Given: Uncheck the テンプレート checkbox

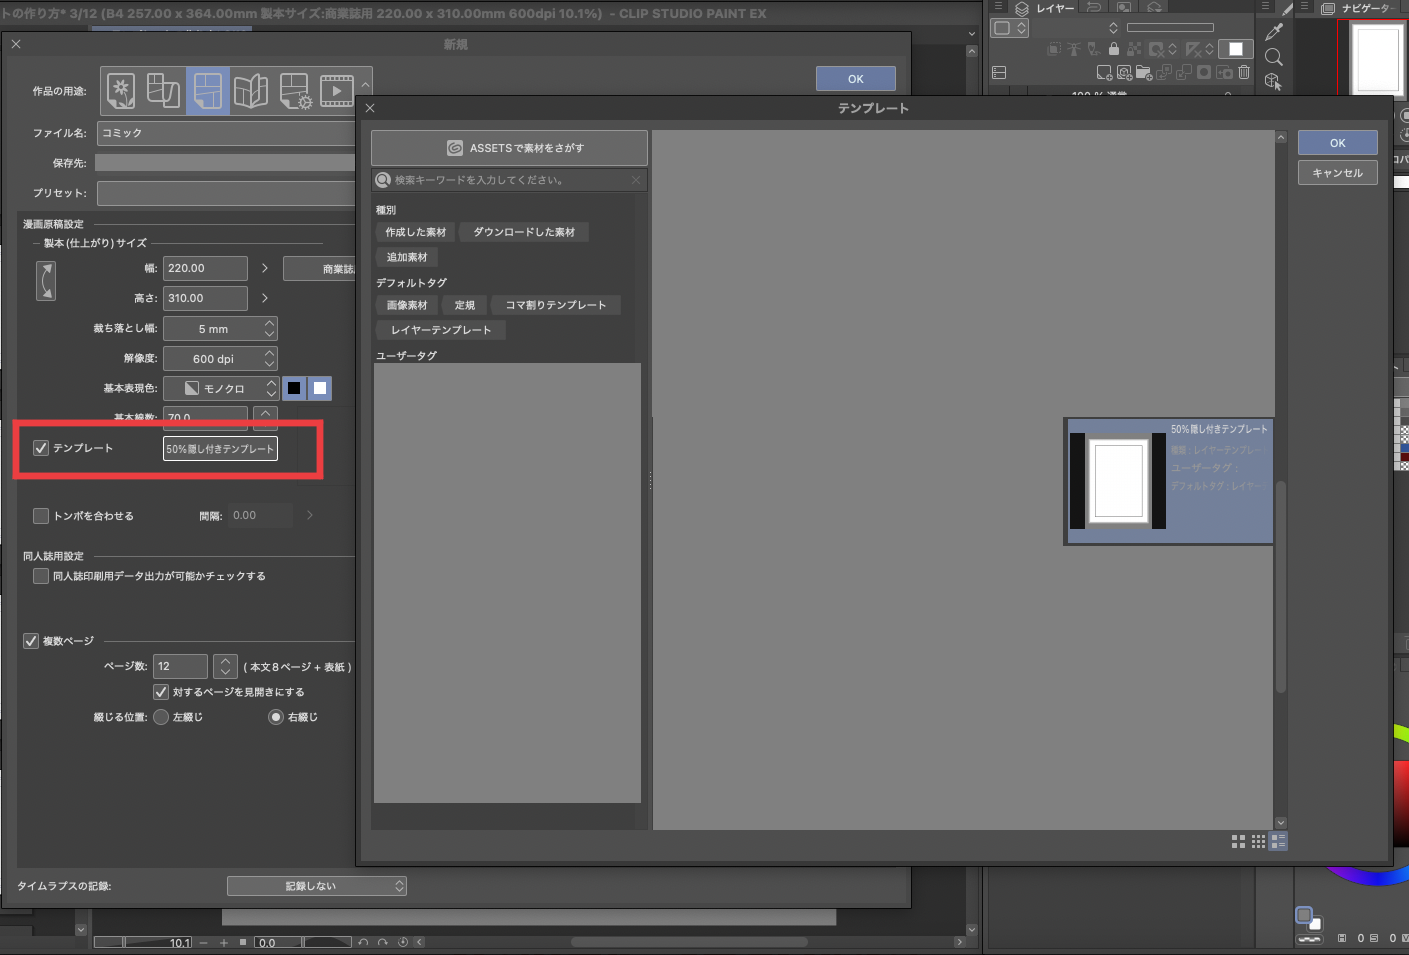Looking at the screenshot, I should [x=41, y=448].
